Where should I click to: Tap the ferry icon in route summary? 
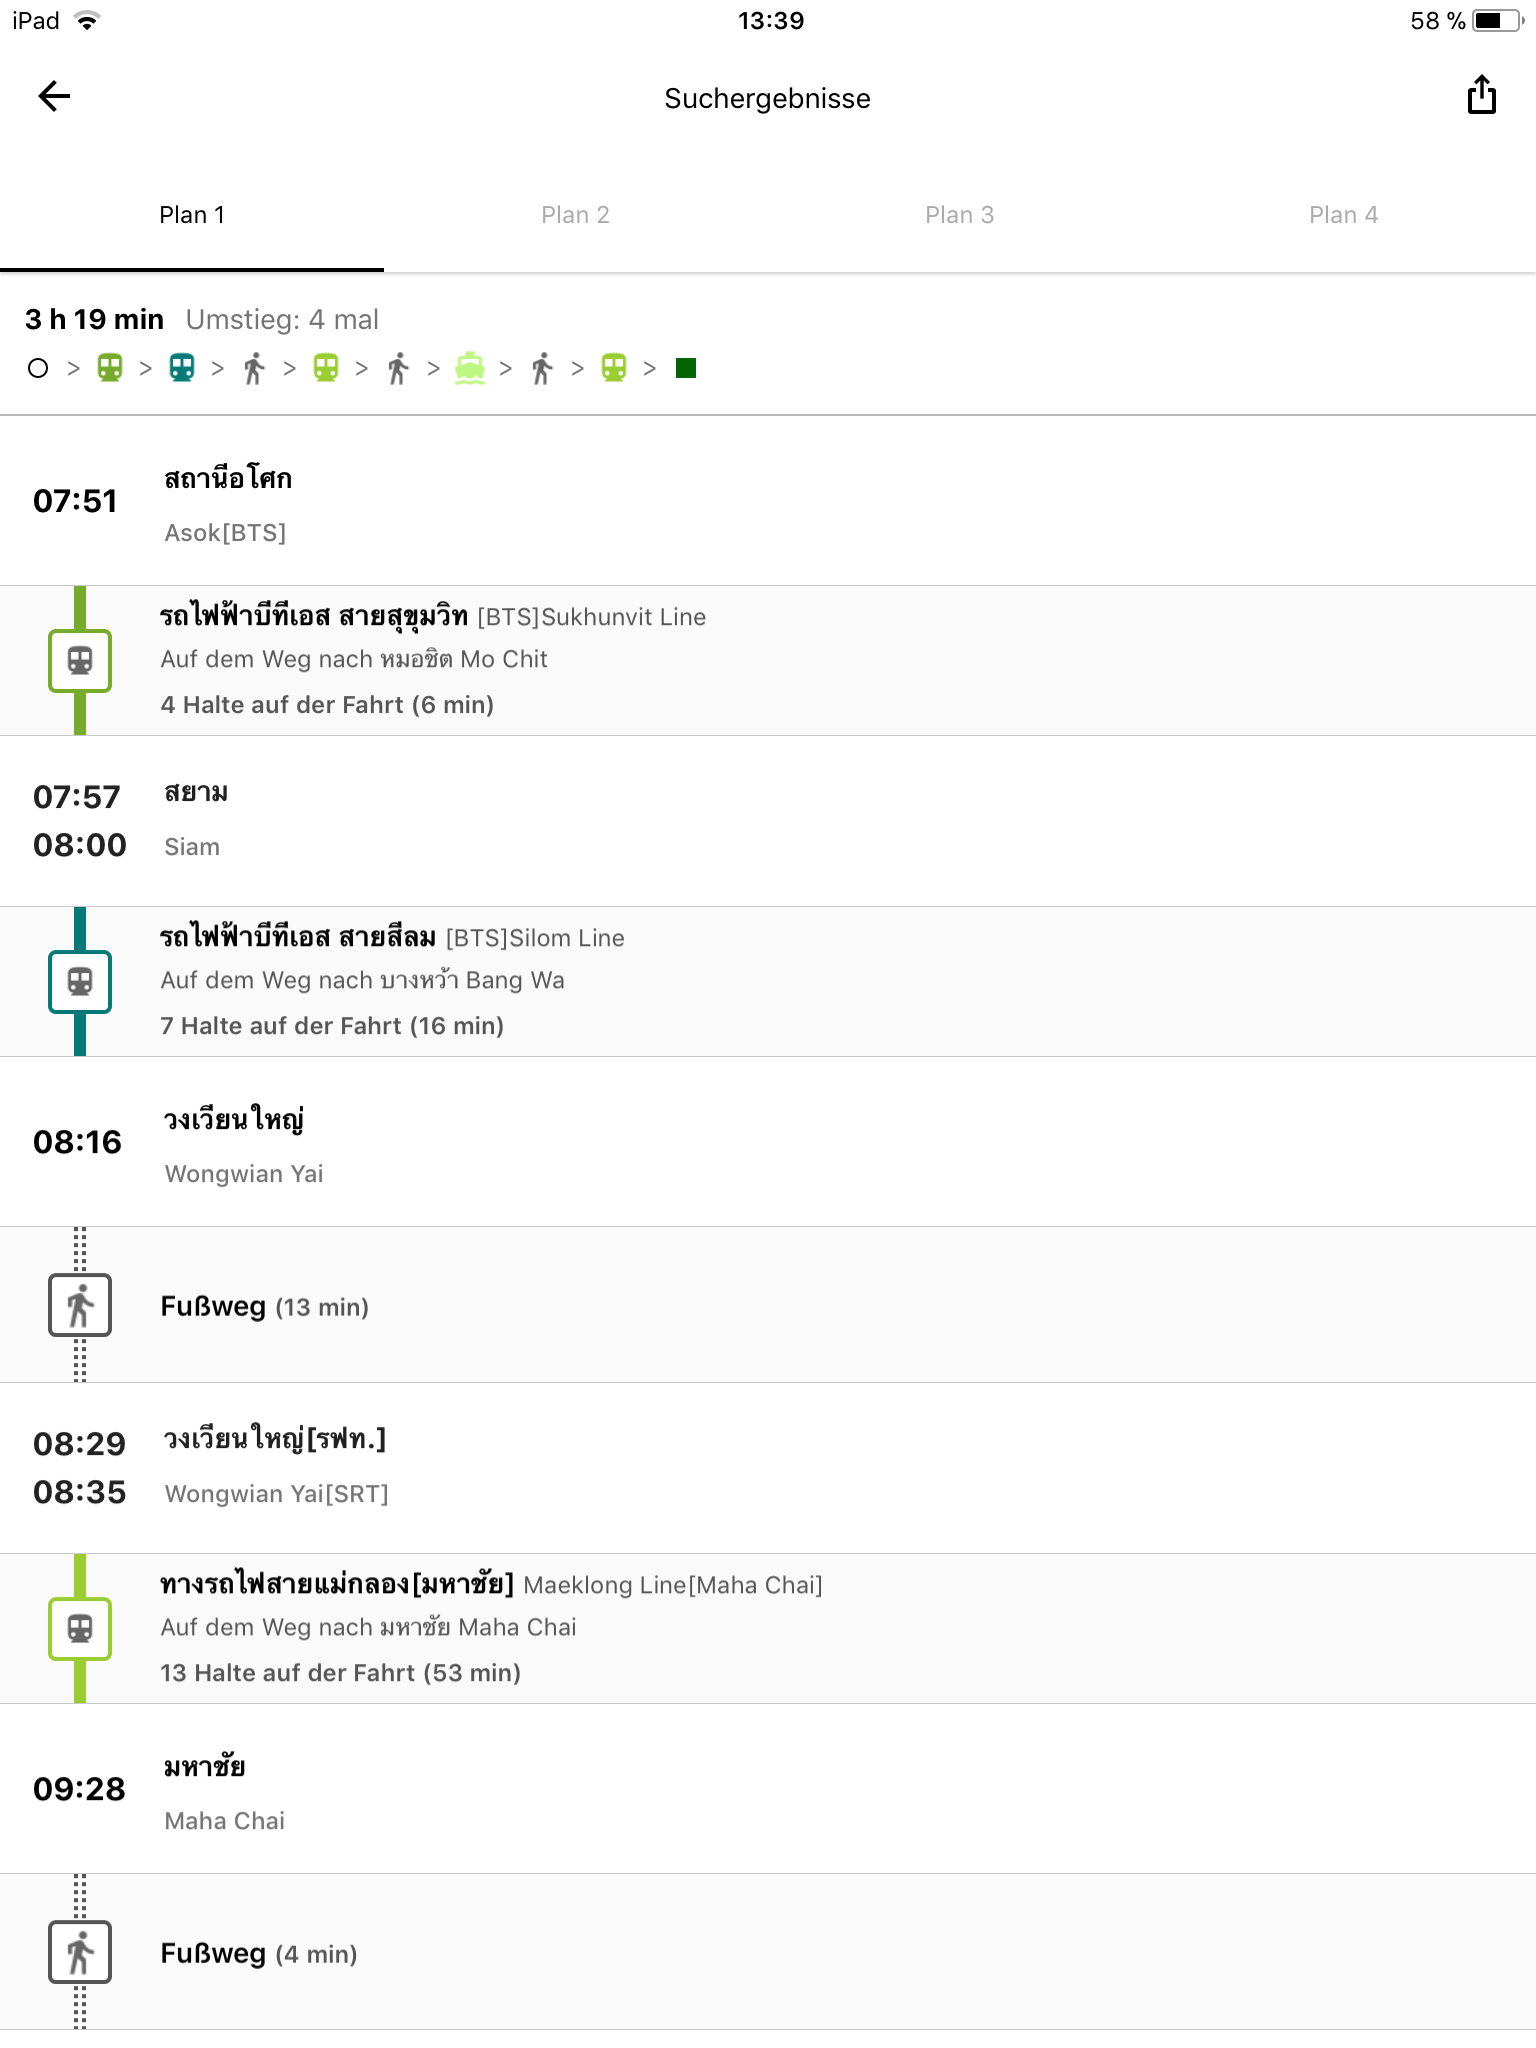(x=470, y=368)
